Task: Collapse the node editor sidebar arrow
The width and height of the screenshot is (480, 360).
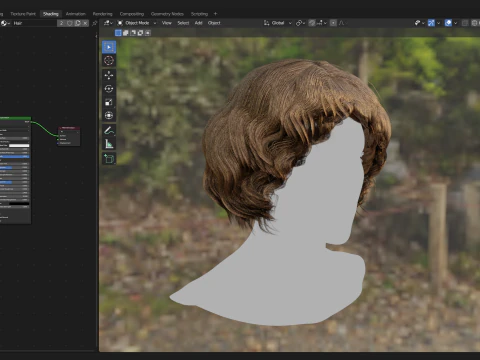Action: tap(96, 36)
